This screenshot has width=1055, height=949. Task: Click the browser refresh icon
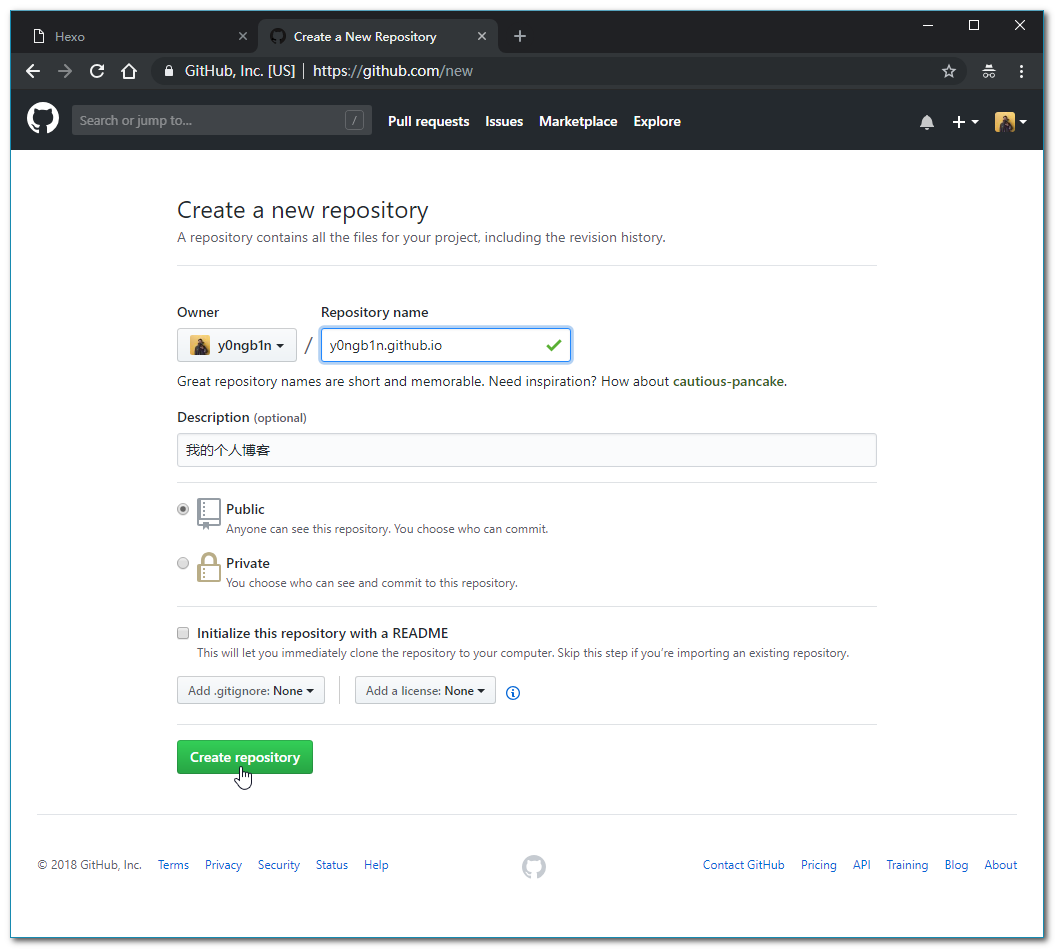point(96,71)
